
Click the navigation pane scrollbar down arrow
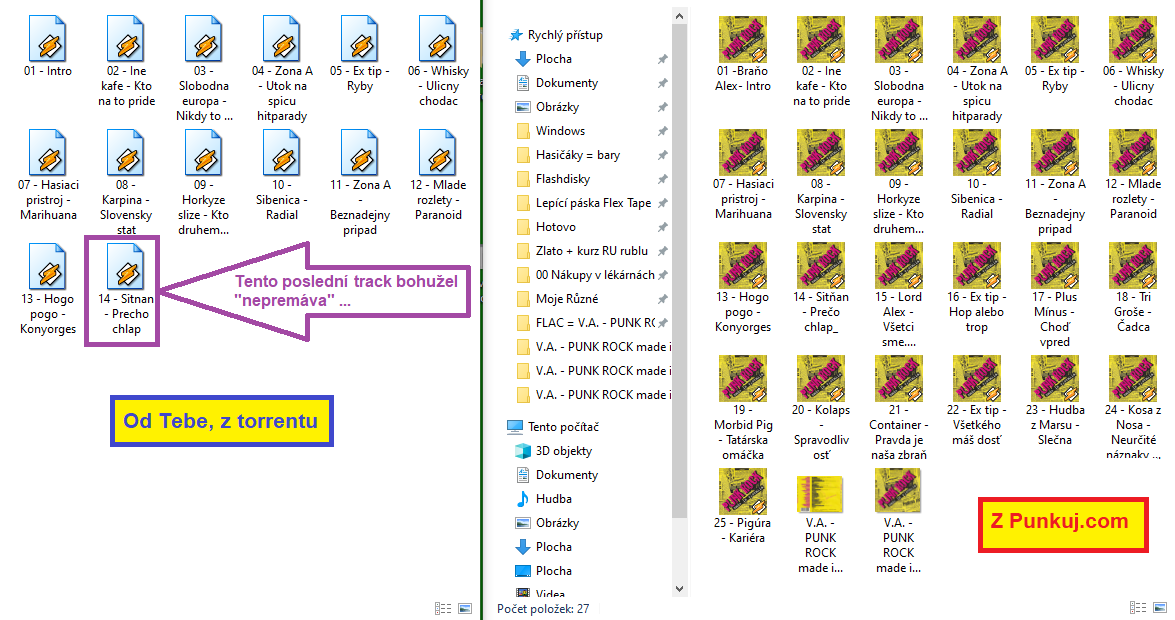click(681, 589)
